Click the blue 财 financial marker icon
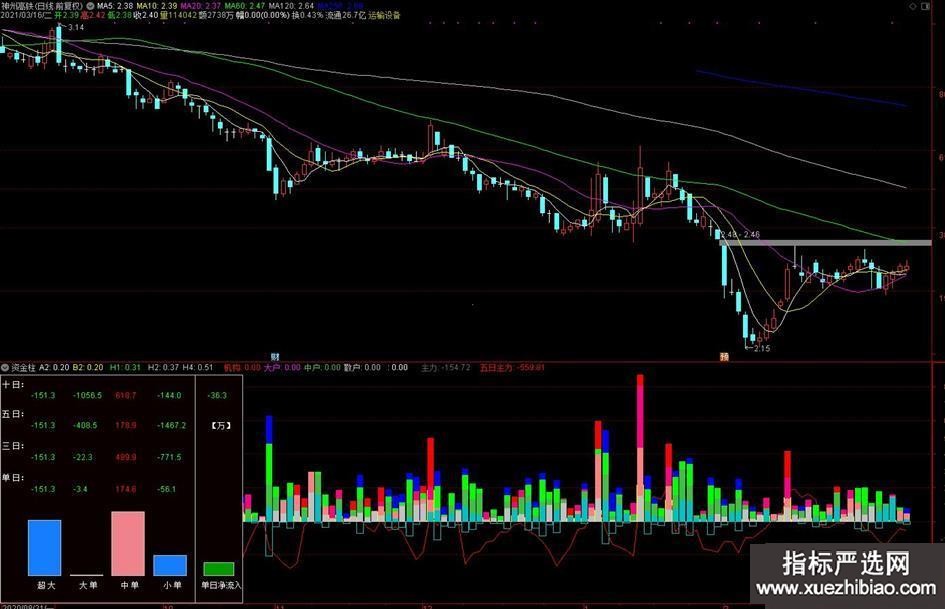This screenshot has height=609, width=945. (275, 355)
